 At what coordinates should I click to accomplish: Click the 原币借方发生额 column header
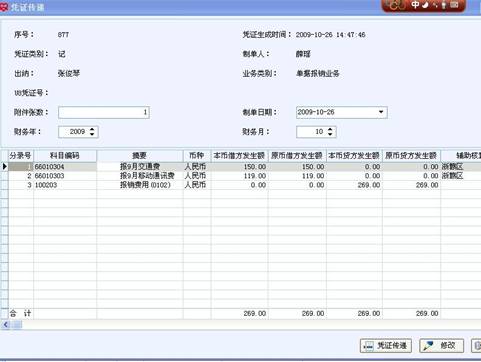point(297,156)
